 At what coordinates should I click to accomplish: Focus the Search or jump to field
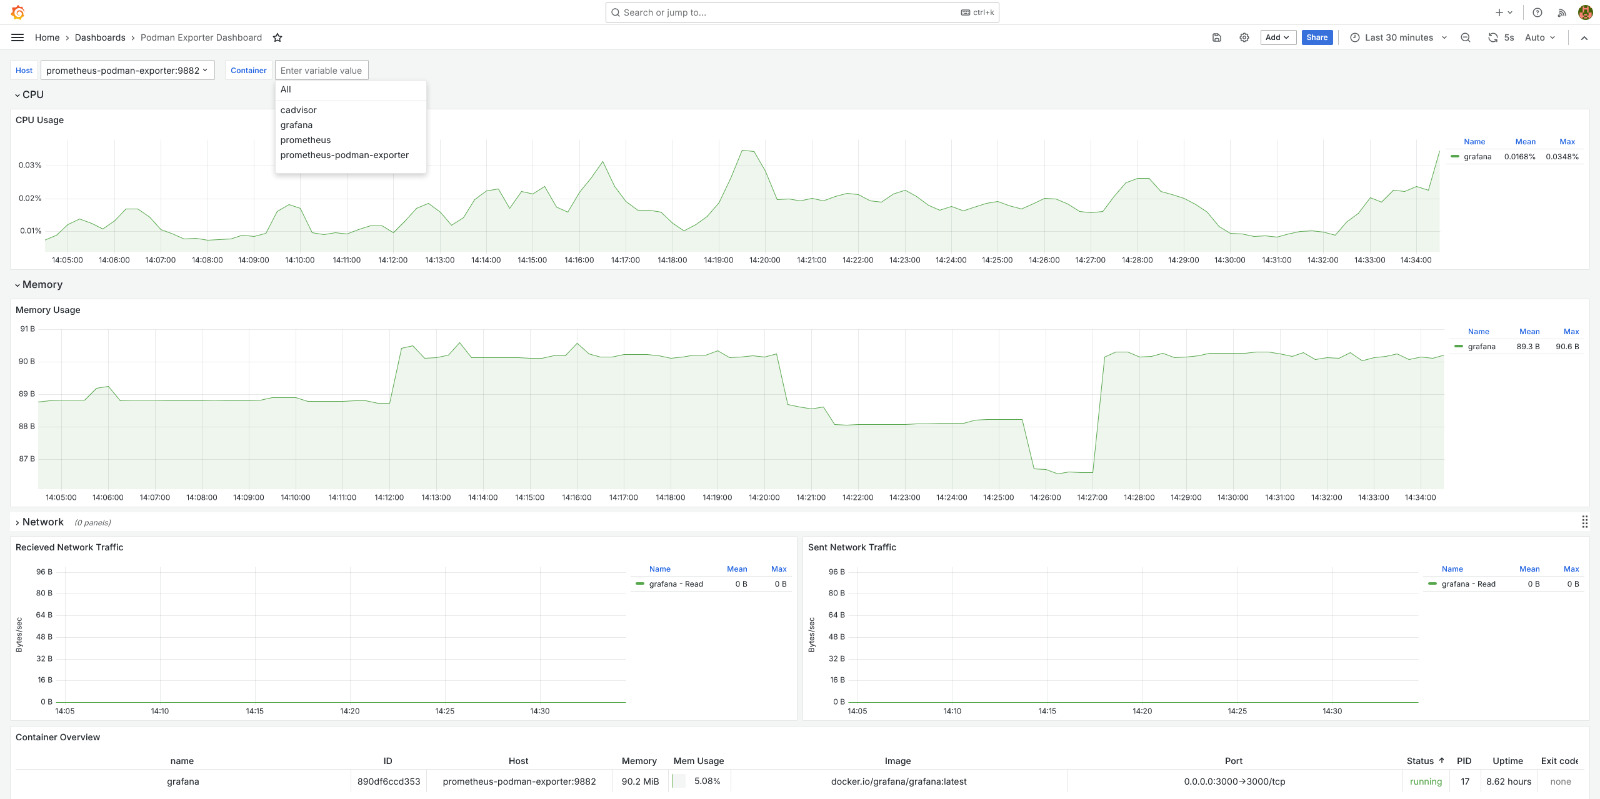(802, 12)
